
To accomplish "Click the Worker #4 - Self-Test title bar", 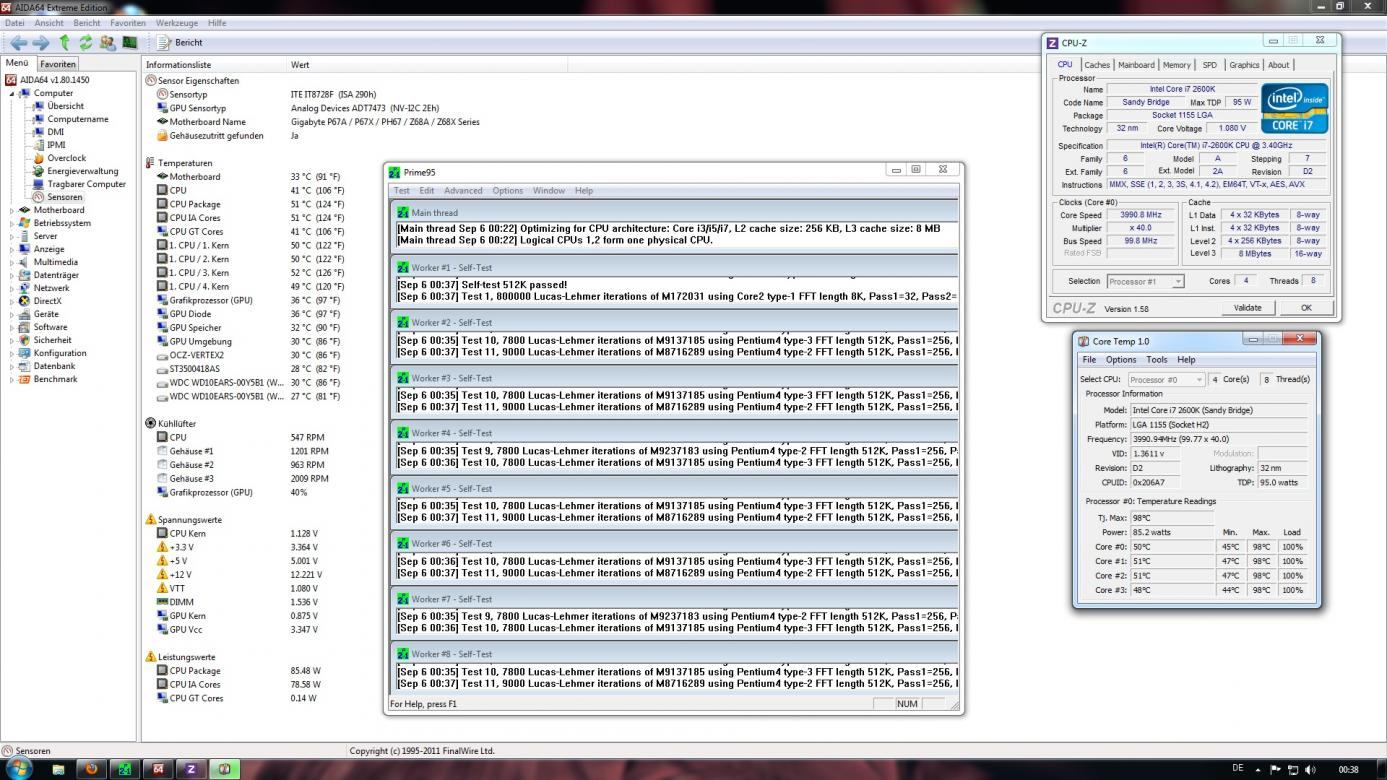I will coord(674,433).
